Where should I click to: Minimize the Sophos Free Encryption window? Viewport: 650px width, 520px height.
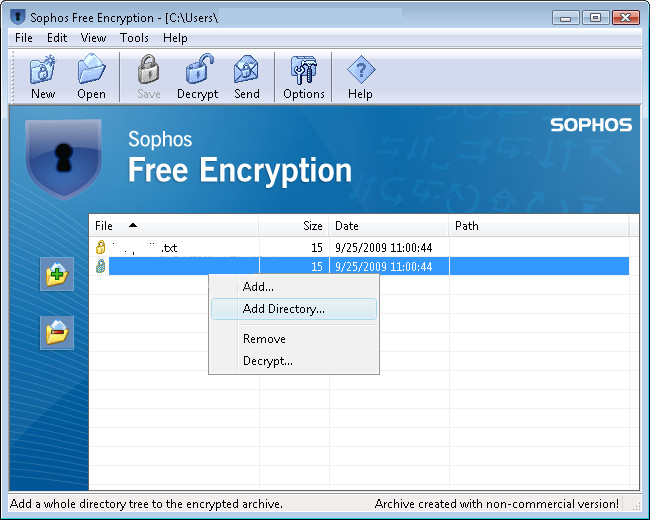(x=565, y=18)
